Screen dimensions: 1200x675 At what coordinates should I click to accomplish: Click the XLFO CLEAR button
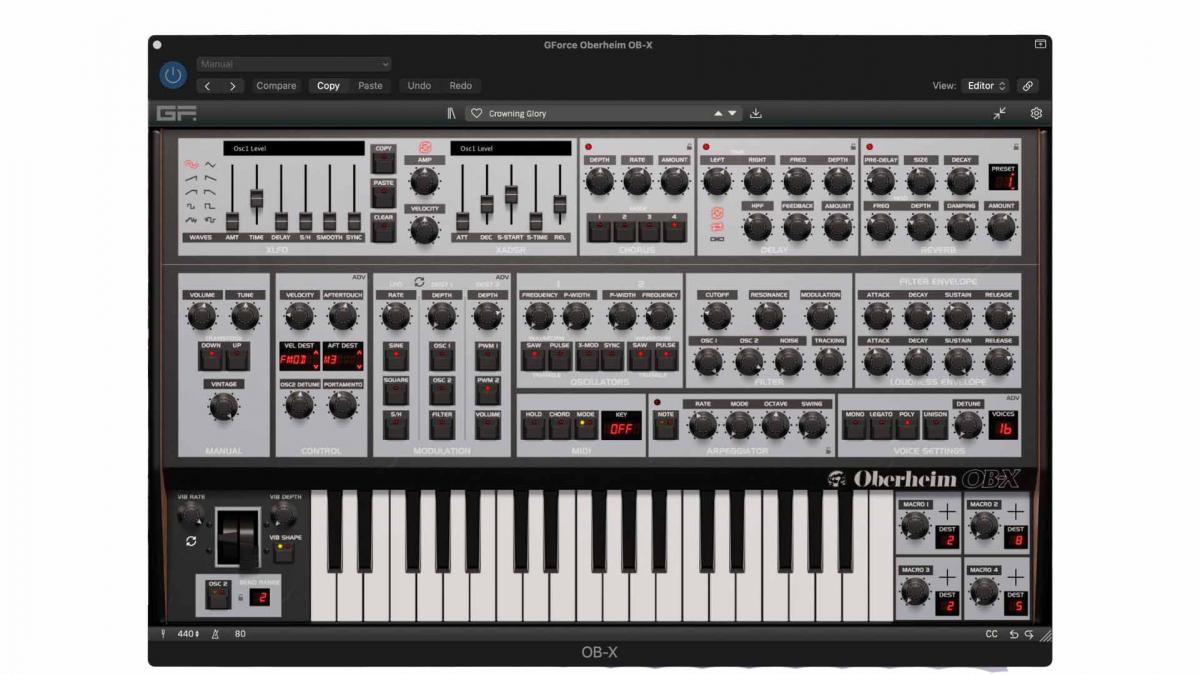383,228
